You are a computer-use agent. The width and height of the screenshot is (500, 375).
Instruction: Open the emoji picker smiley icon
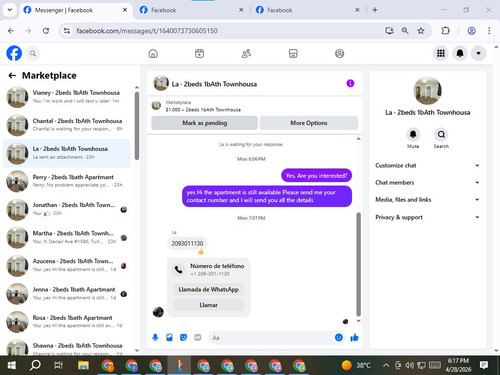point(339,338)
